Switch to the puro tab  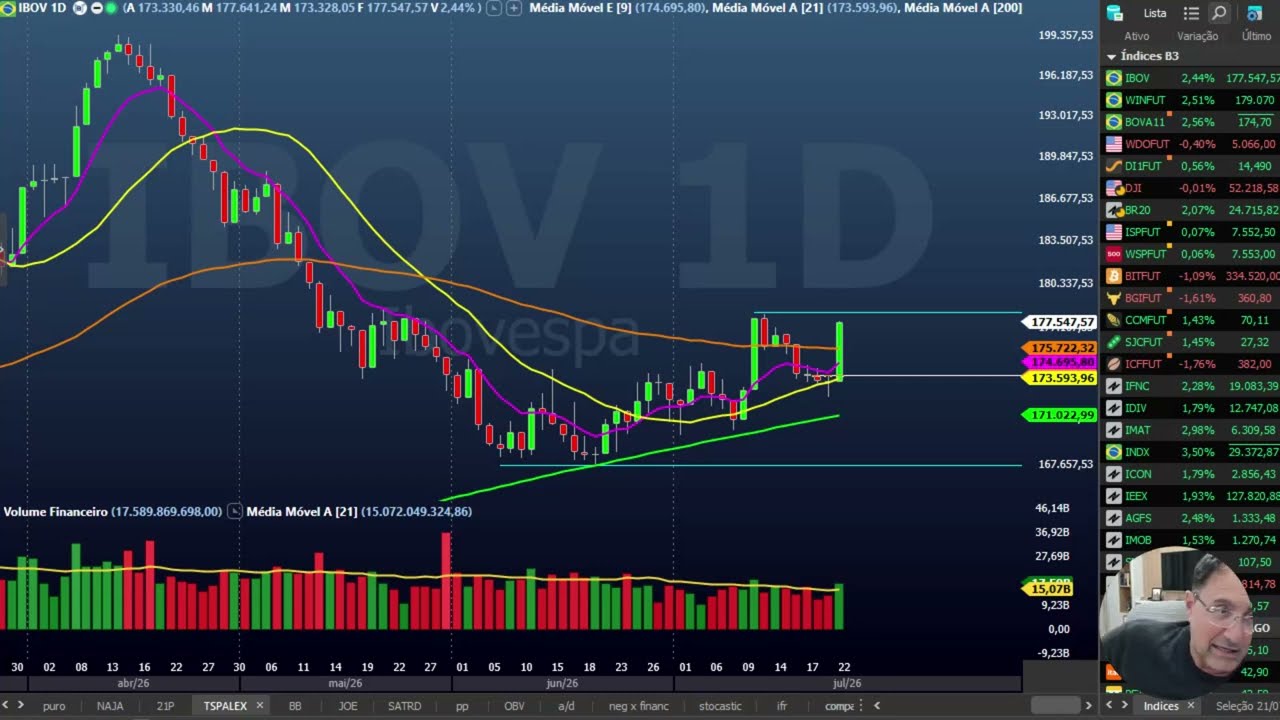click(x=54, y=706)
